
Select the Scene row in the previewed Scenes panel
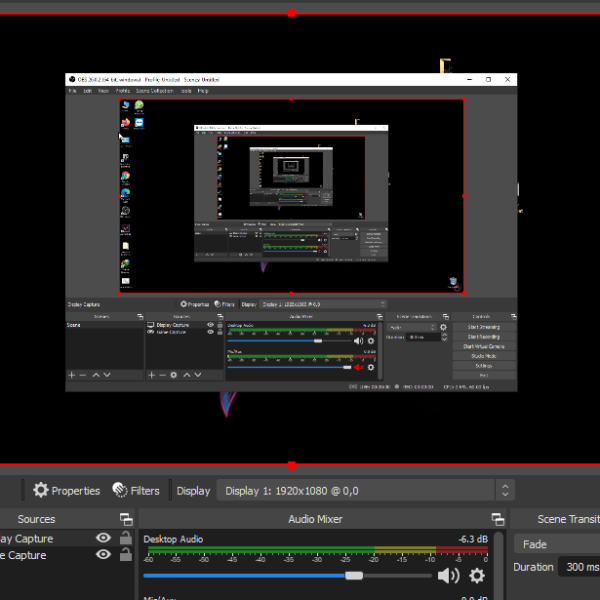tap(104, 325)
